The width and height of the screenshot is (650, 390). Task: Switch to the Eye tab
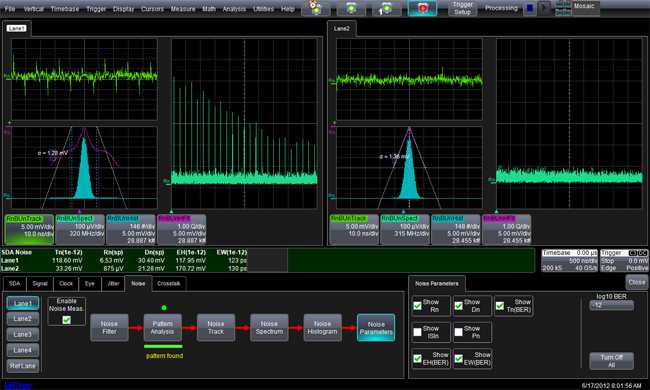90,284
